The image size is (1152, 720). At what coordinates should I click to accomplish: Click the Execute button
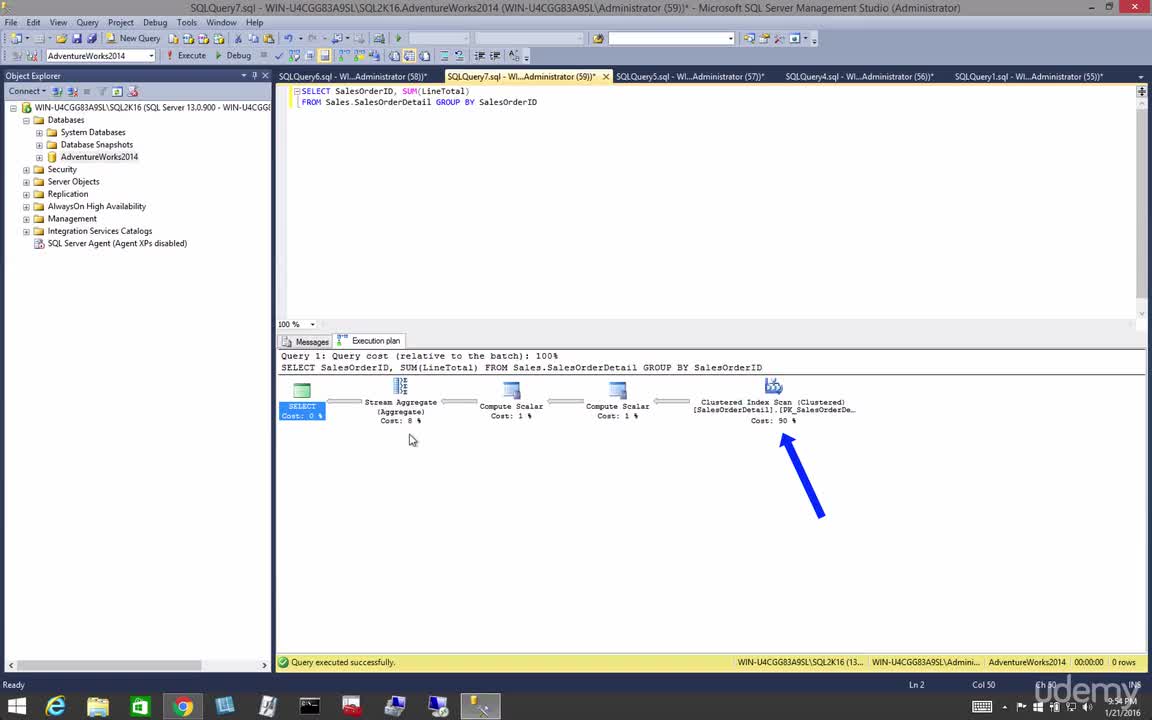point(187,56)
